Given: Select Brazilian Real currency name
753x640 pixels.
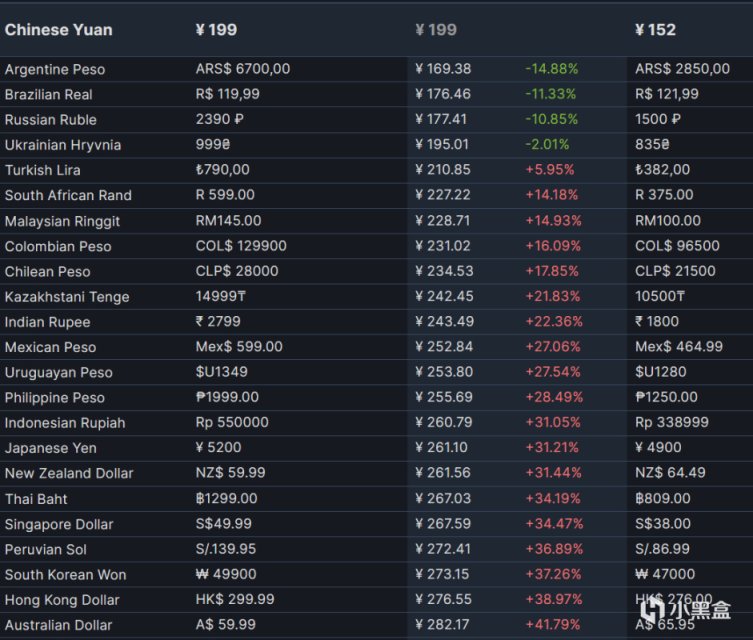Looking at the screenshot, I should (49, 95).
